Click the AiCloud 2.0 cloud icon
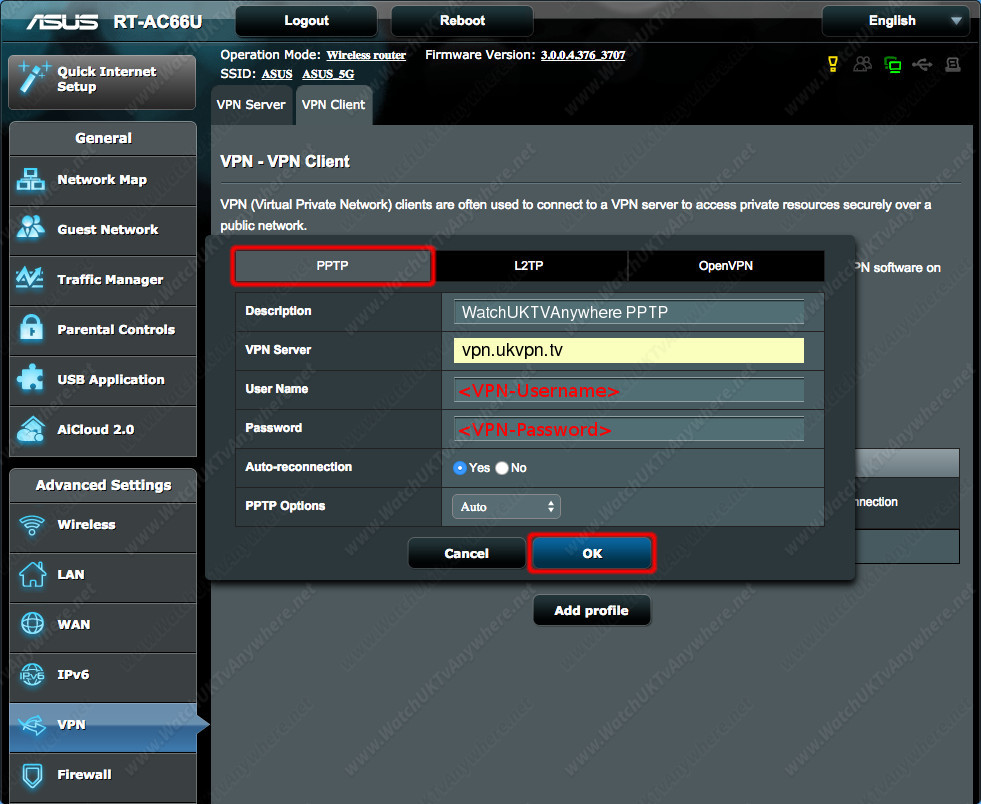 click(x=31, y=429)
